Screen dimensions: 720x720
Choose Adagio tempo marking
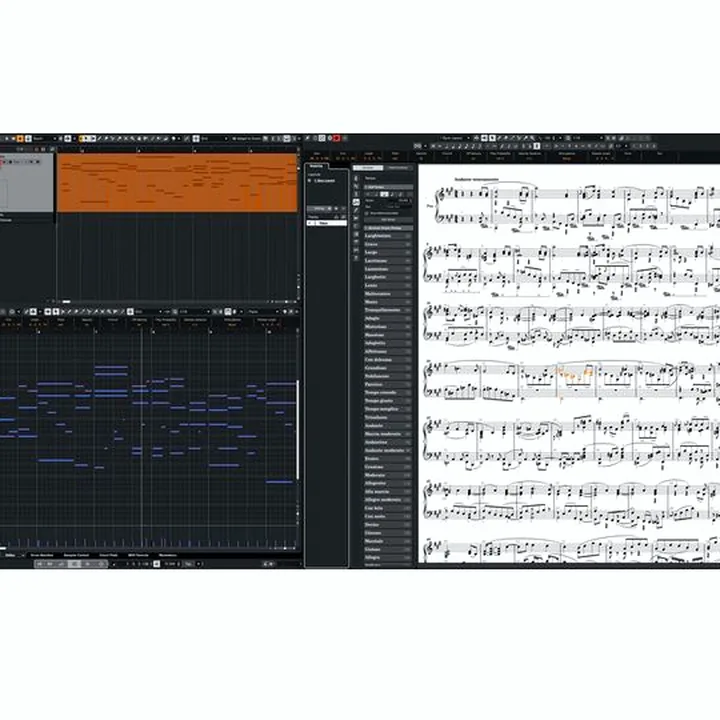point(388,318)
